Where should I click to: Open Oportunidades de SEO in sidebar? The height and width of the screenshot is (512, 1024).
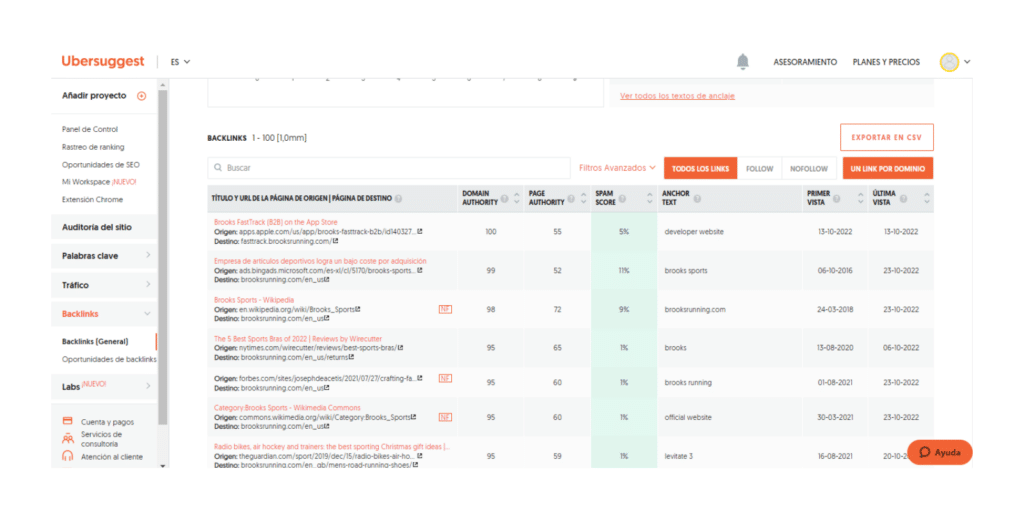(x=101, y=165)
